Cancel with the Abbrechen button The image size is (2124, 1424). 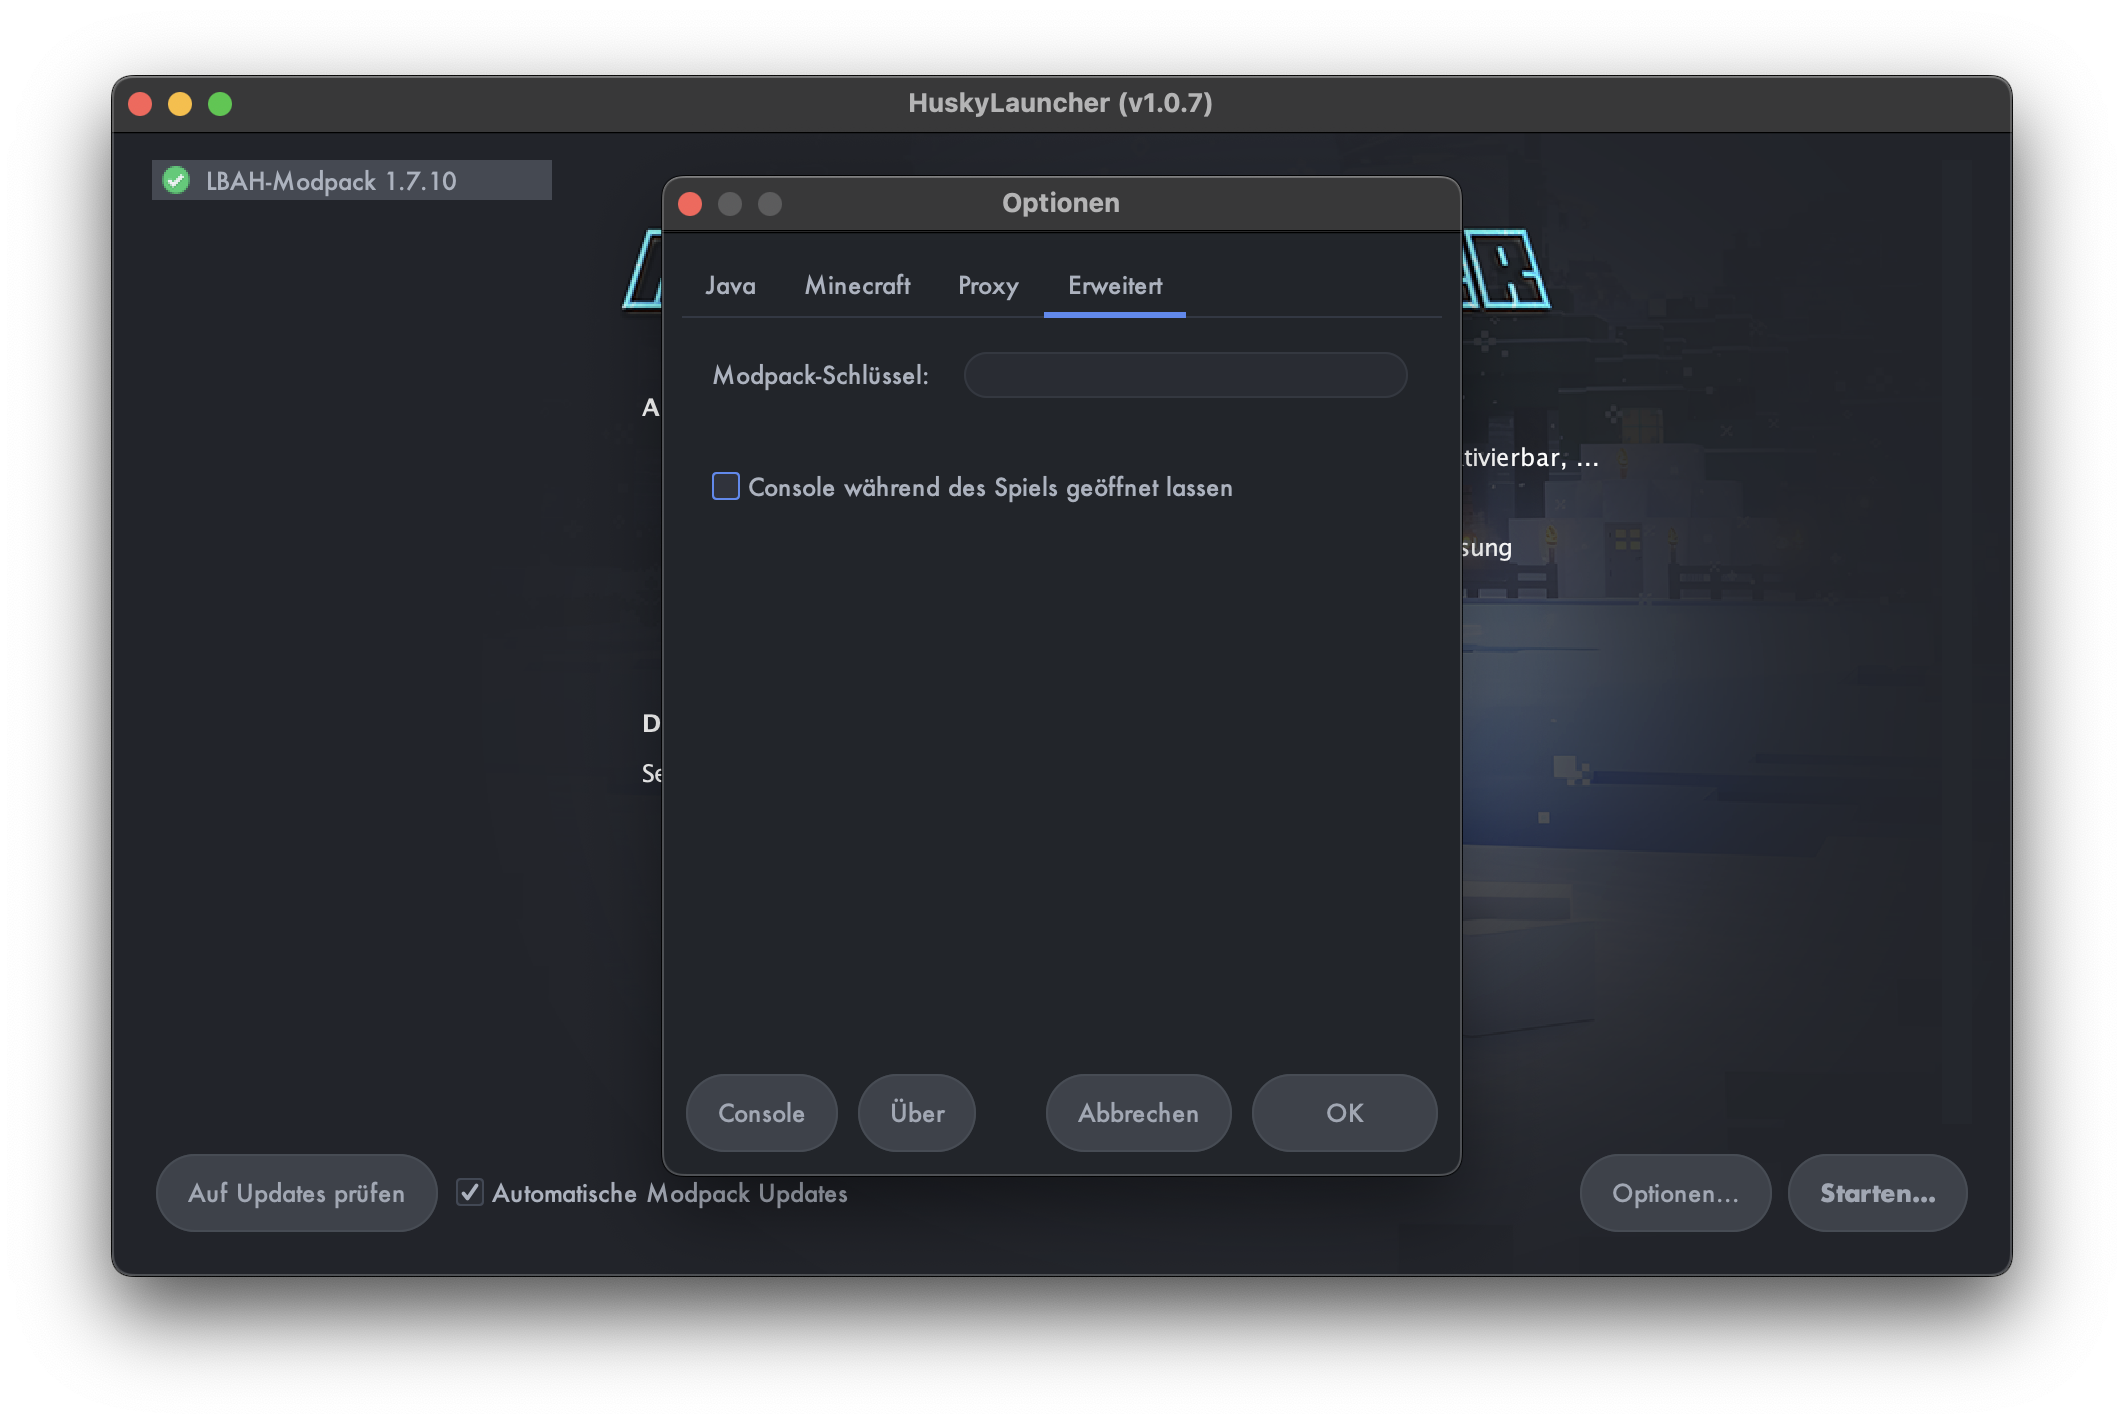pos(1138,1113)
